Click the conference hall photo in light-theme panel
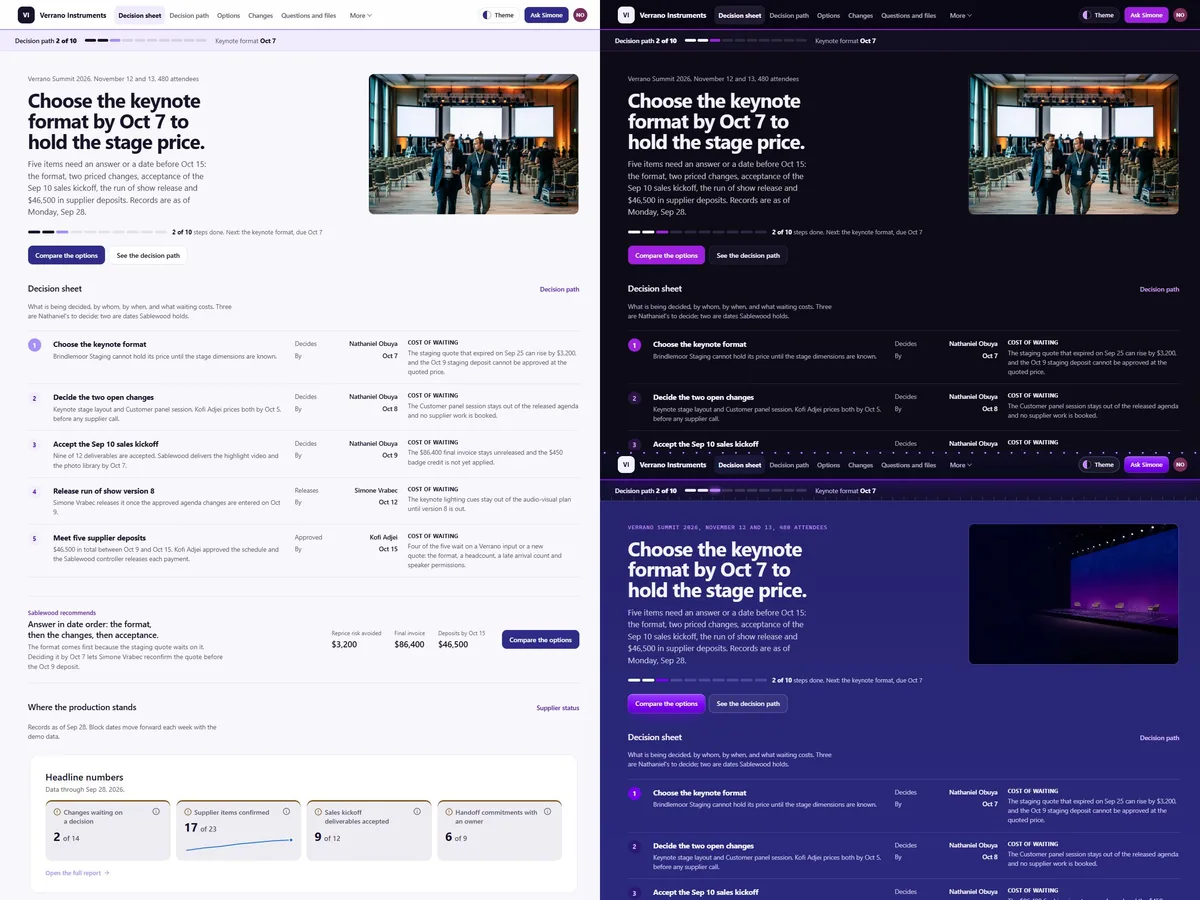The width and height of the screenshot is (1200, 900). tap(473, 144)
